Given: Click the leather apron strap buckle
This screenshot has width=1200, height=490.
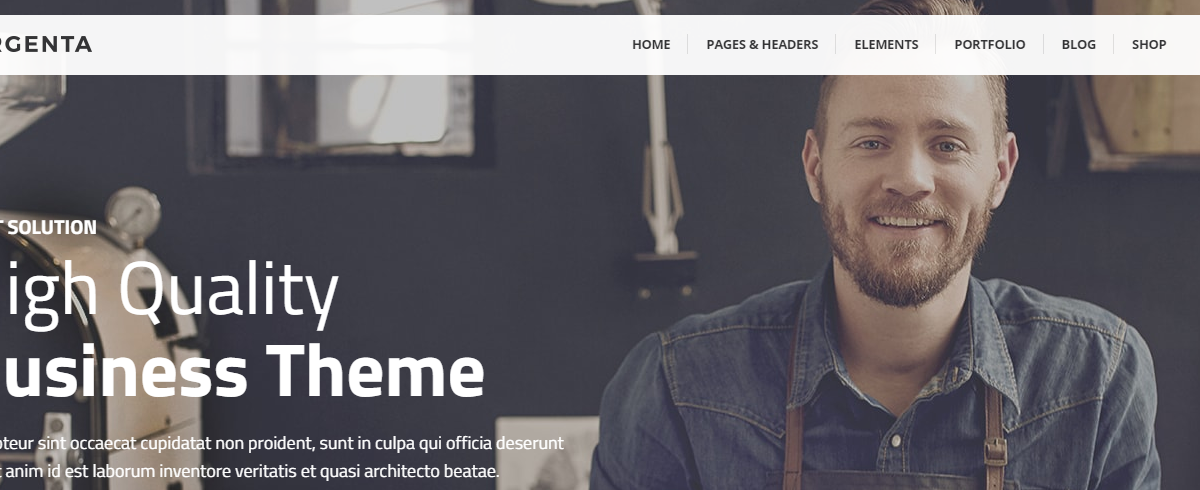Looking at the screenshot, I should click(995, 450).
